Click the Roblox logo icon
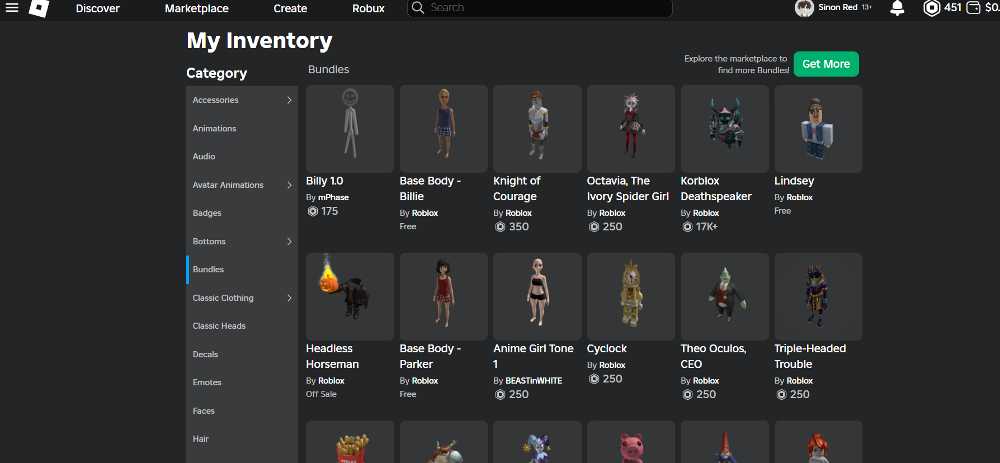This screenshot has height=463, width=1000. coord(39,8)
